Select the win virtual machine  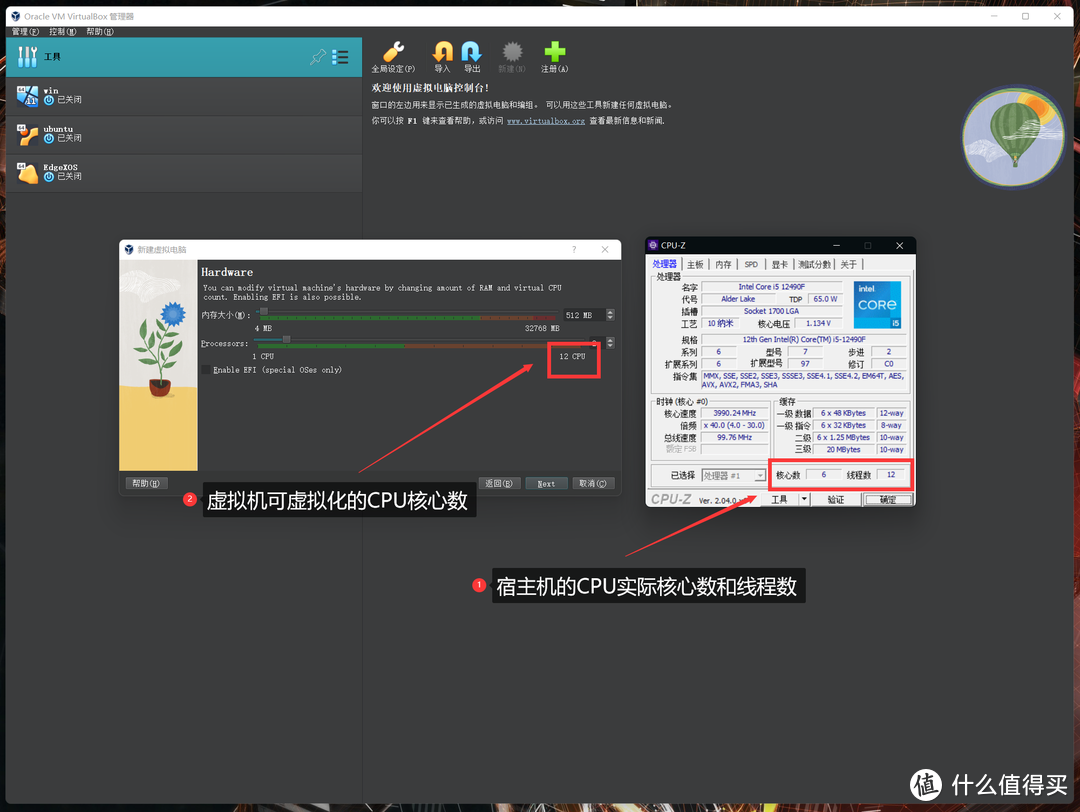(184, 96)
